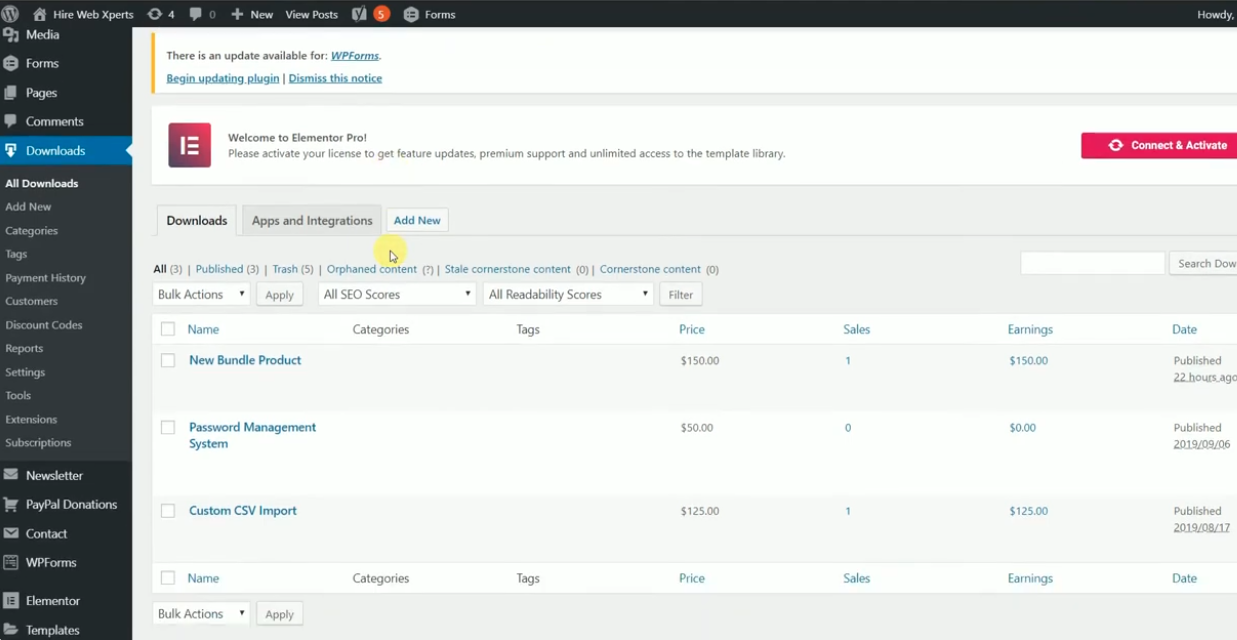This screenshot has width=1237, height=640.
Task: Switch to Apps and Integrations tab
Action: 312,221
